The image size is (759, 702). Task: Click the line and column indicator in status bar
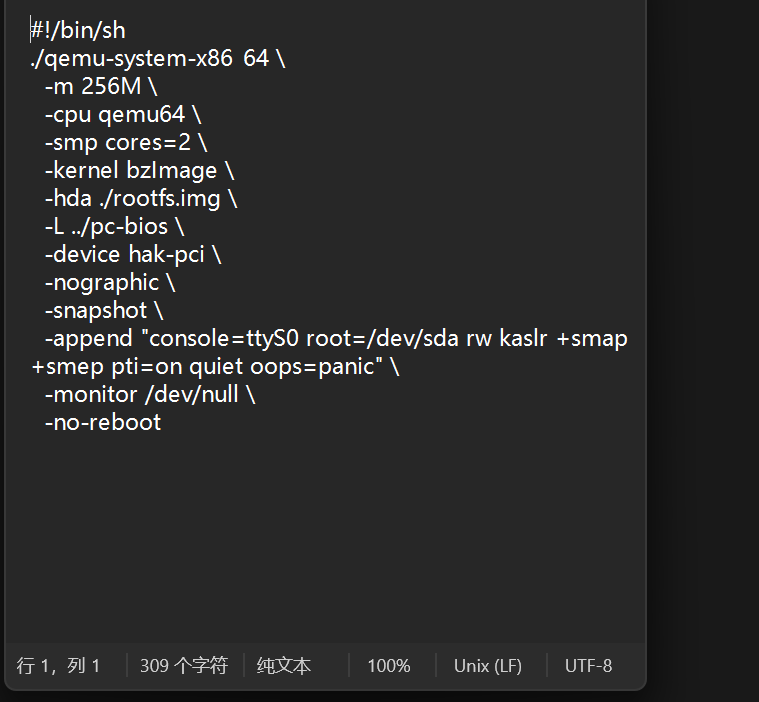point(59,666)
